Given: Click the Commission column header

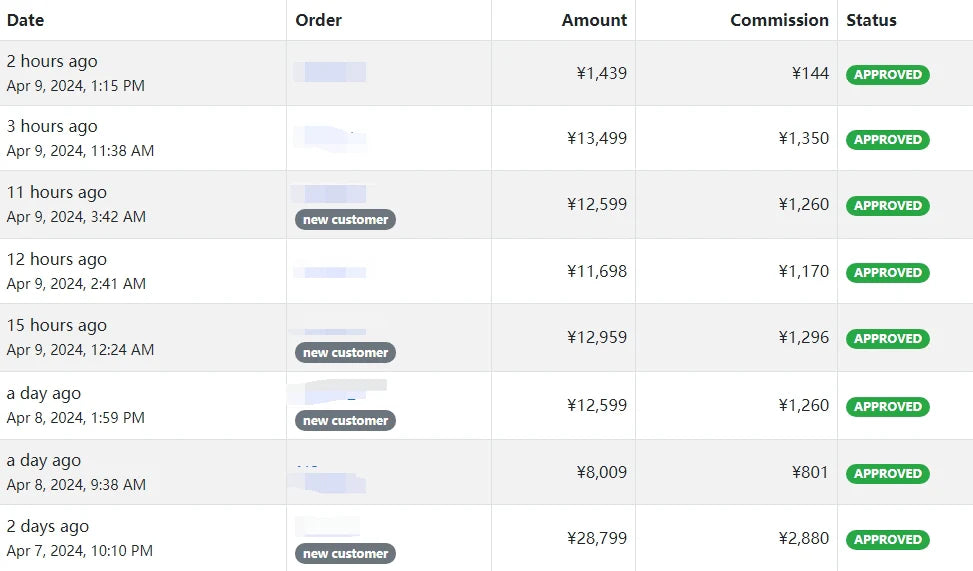Looking at the screenshot, I should tap(779, 20).
